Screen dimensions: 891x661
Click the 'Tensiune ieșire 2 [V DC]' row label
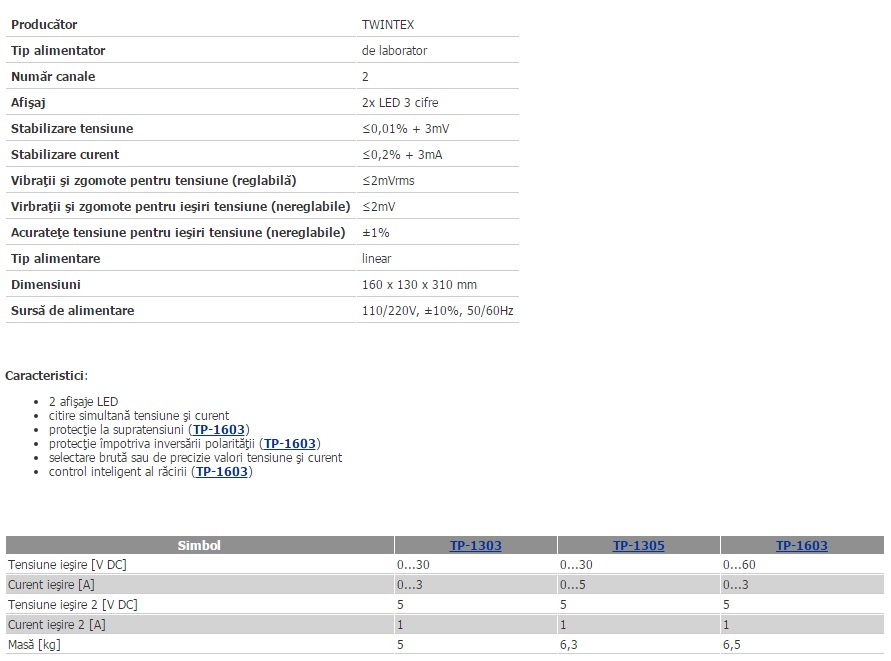[x=73, y=605]
